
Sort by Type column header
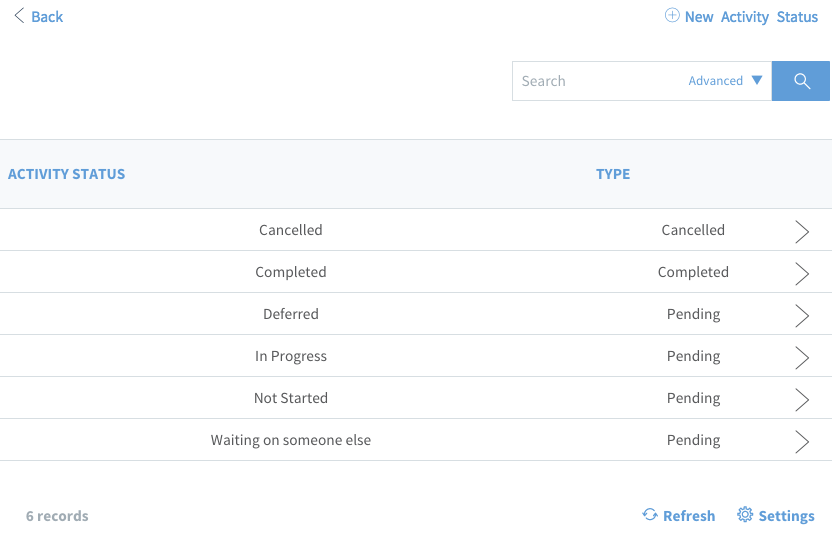coord(613,174)
